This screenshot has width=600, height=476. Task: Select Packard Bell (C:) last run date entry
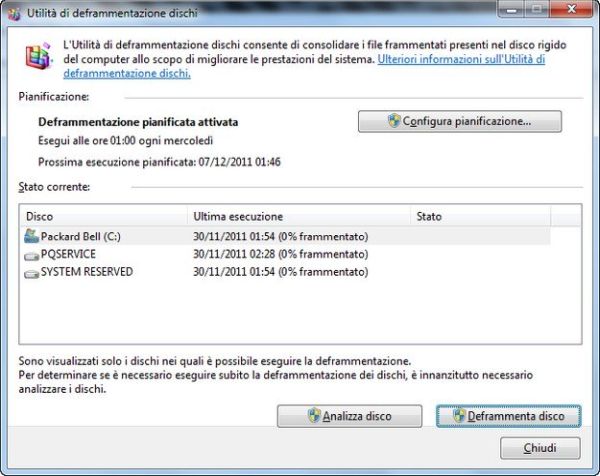pos(277,236)
